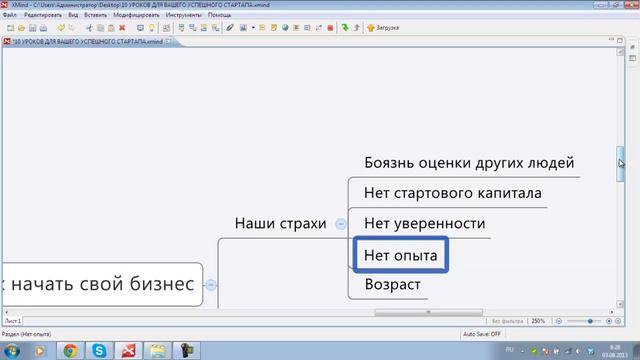Click the red square Stop icon
Image resolution: width=640 pixels, height=360 pixels.
[330, 28]
